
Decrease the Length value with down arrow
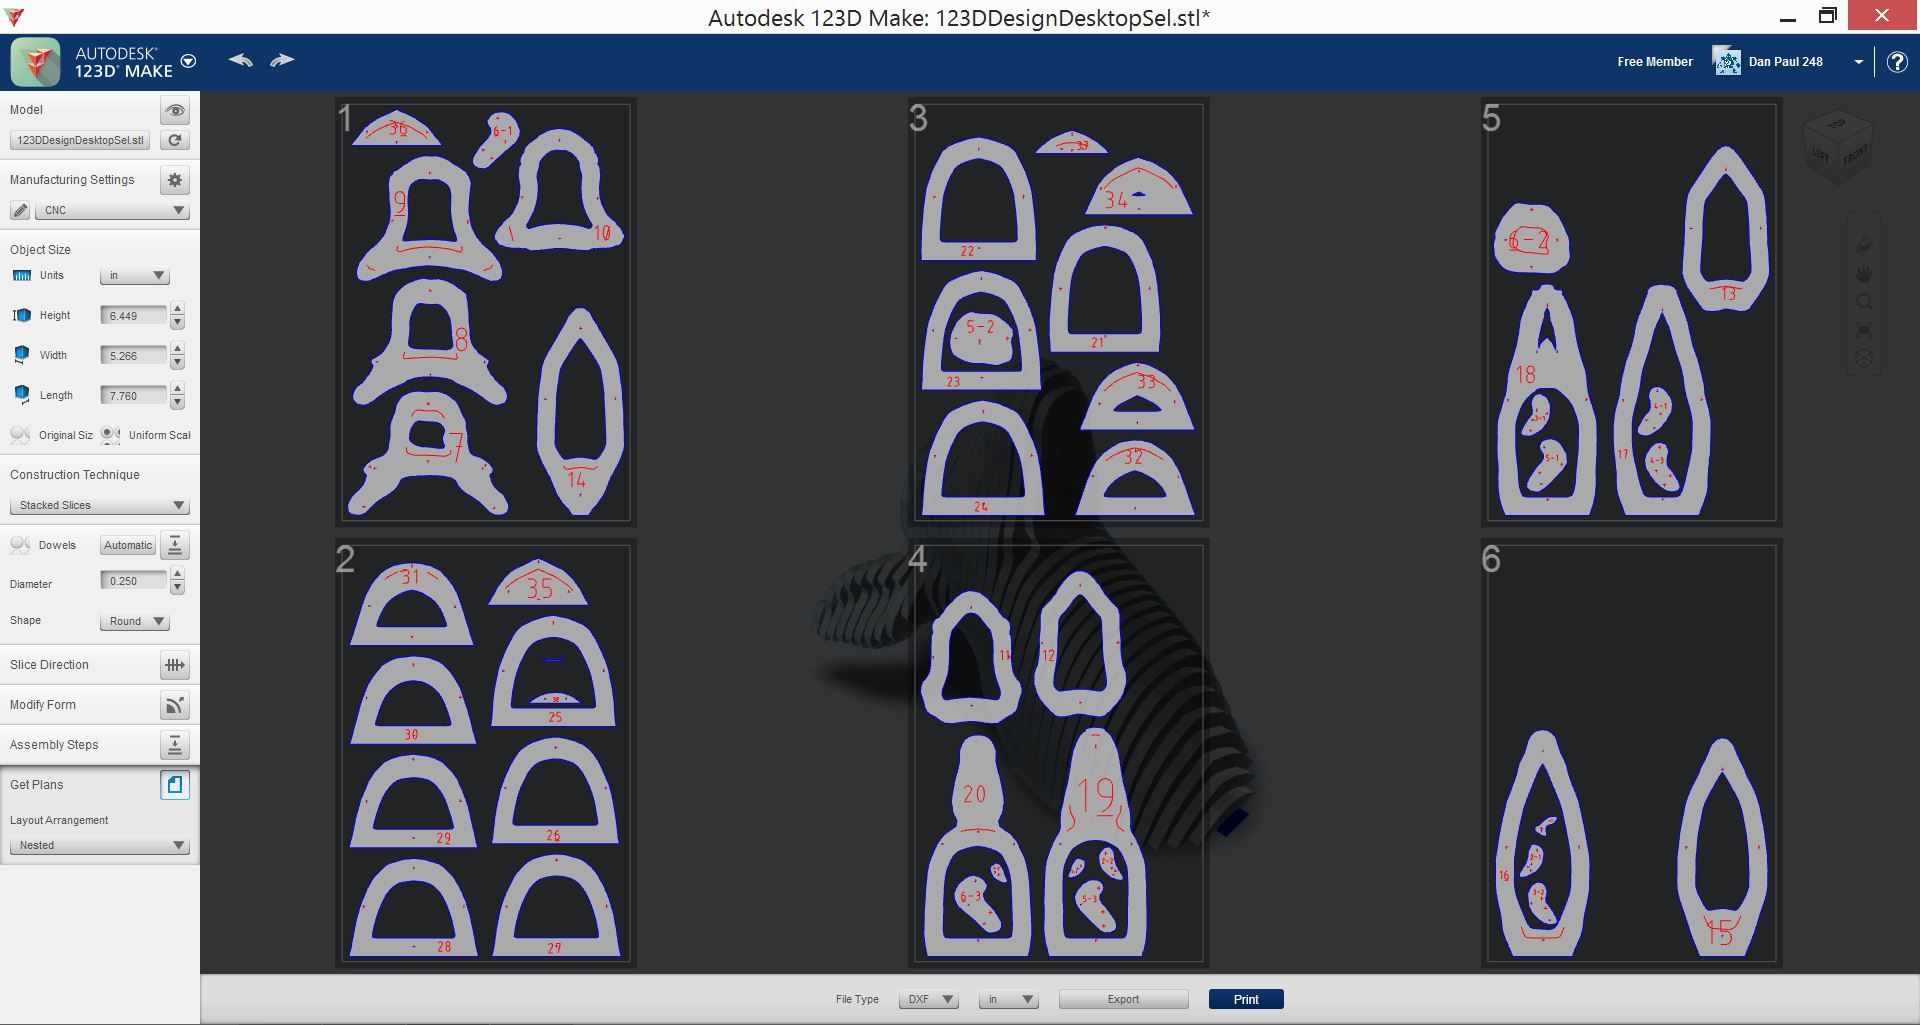pyautogui.click(x=177, y=403)
